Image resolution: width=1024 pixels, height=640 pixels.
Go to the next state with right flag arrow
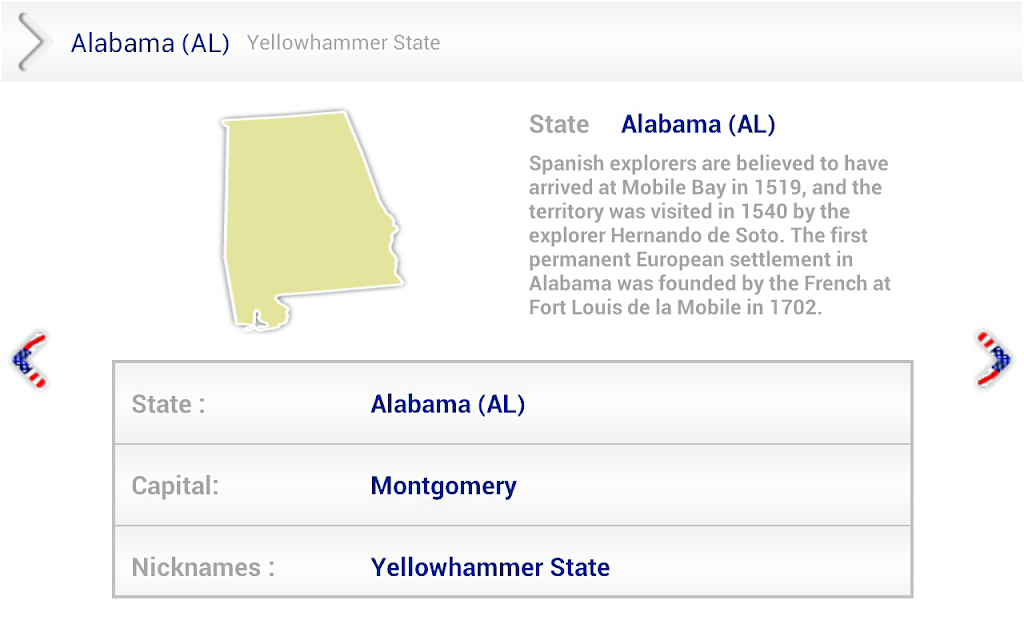(x=993, y=359)
